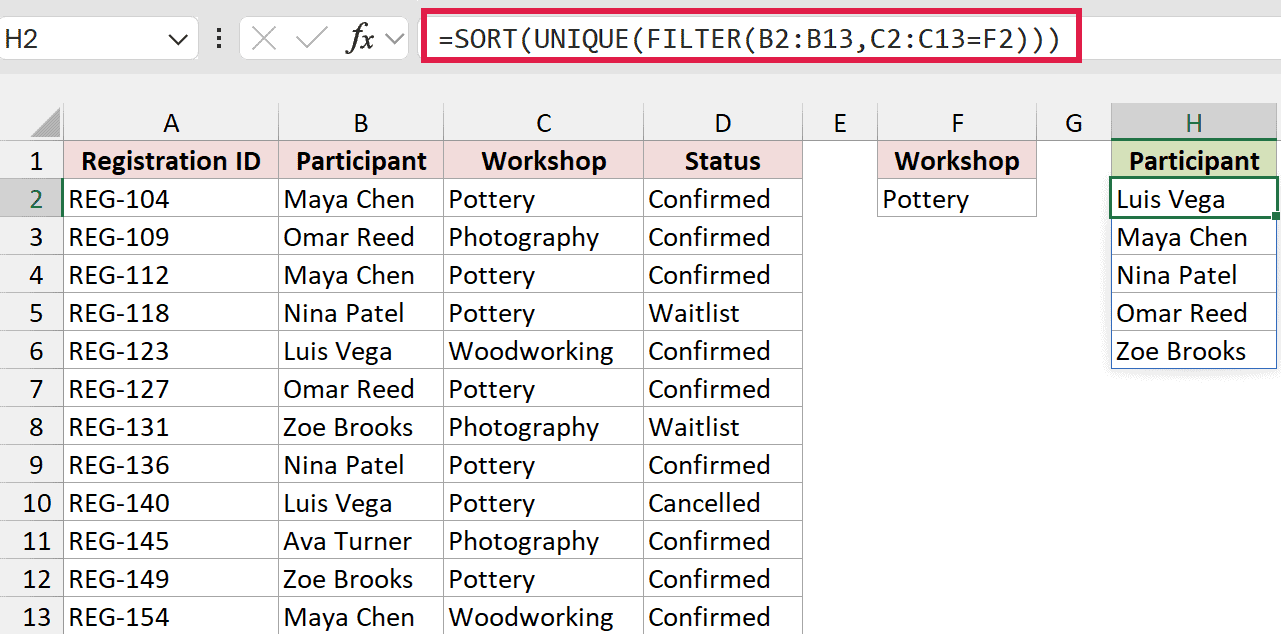Click Woodworking in the REG-123 row
This screenshot has width=1281, height=634.
[543, 351]
